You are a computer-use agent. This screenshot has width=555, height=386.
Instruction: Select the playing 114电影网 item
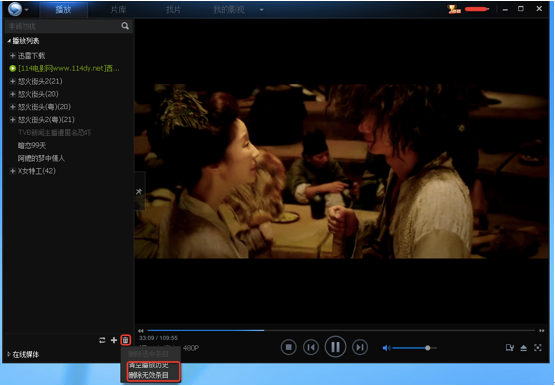[x=69, y=68]
